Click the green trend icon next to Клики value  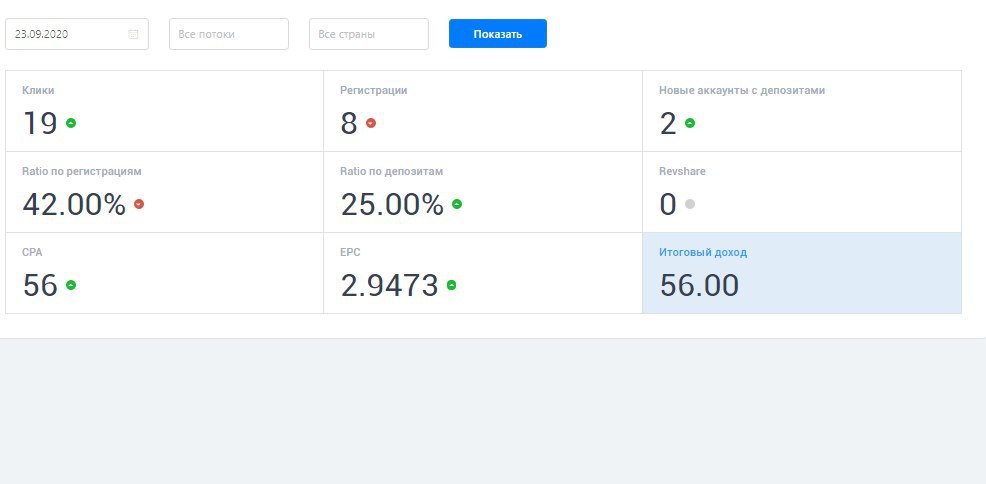71,123
